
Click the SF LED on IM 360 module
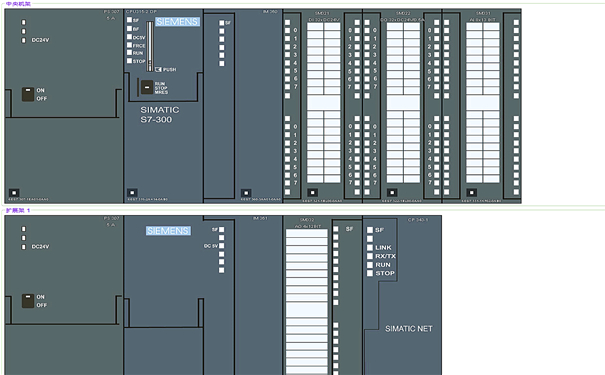click(x=221, y=23)
